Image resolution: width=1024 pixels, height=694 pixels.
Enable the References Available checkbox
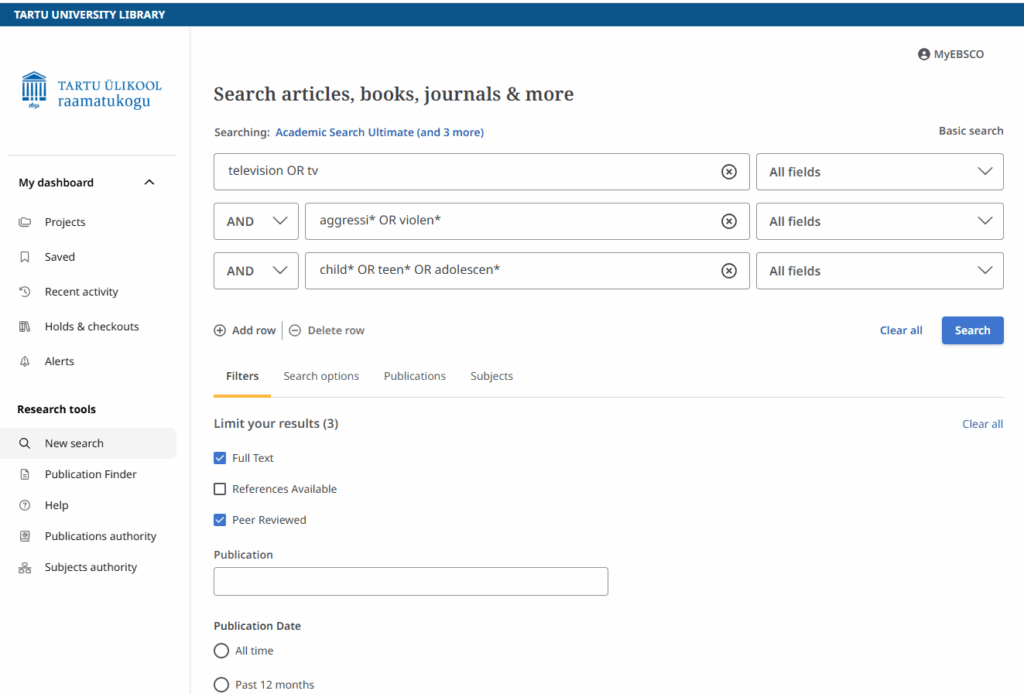(220, 489)
